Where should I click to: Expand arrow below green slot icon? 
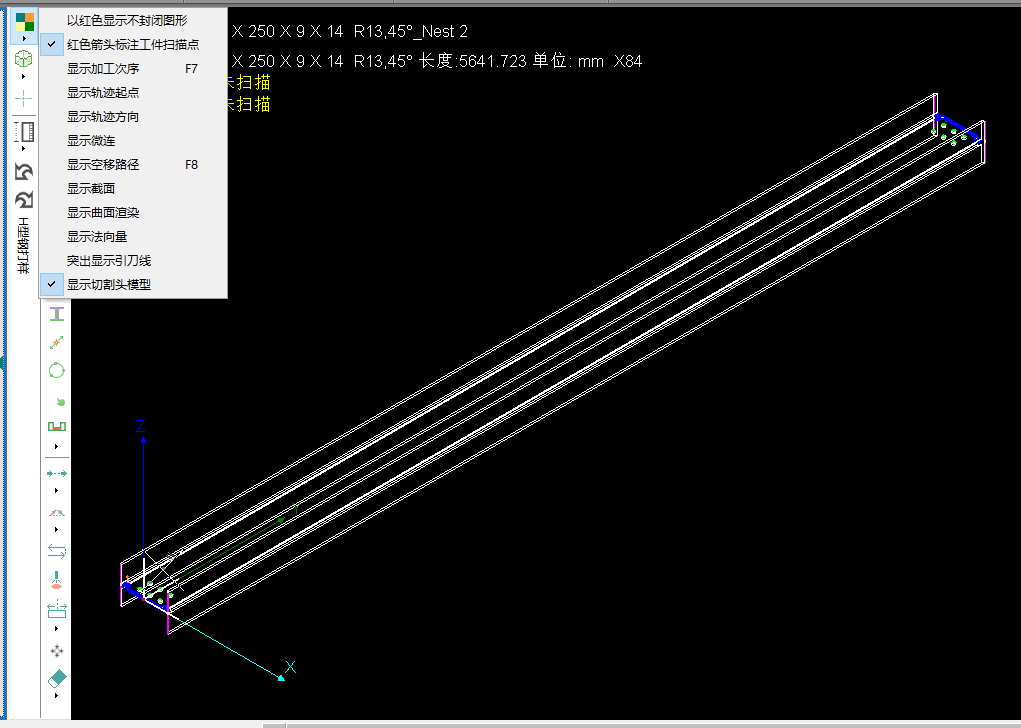pyautogui.click(x=57, y=447)
